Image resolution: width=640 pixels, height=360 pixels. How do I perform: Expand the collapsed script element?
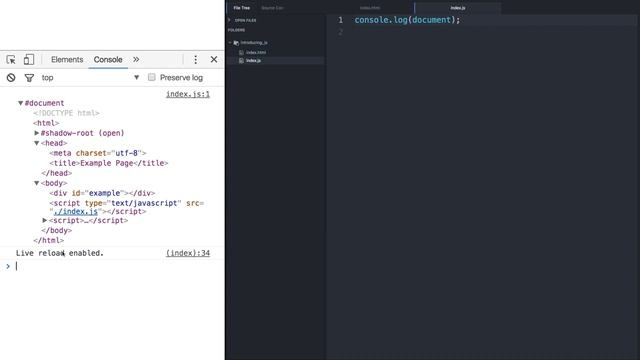(44, 220)
